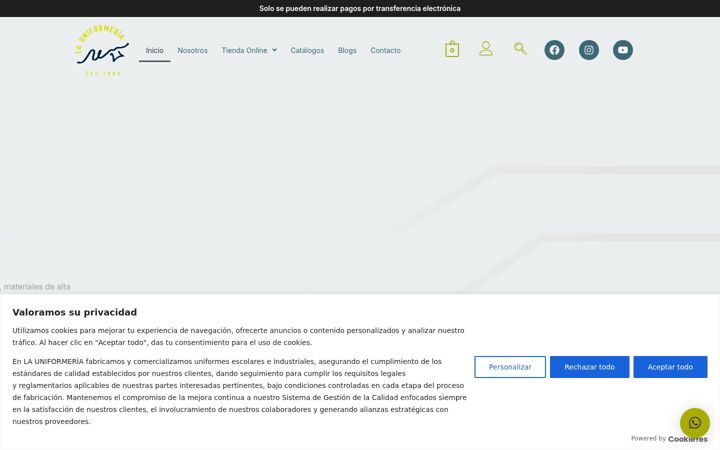
Task: Click the Rechazar todo button
Action: 590,367
